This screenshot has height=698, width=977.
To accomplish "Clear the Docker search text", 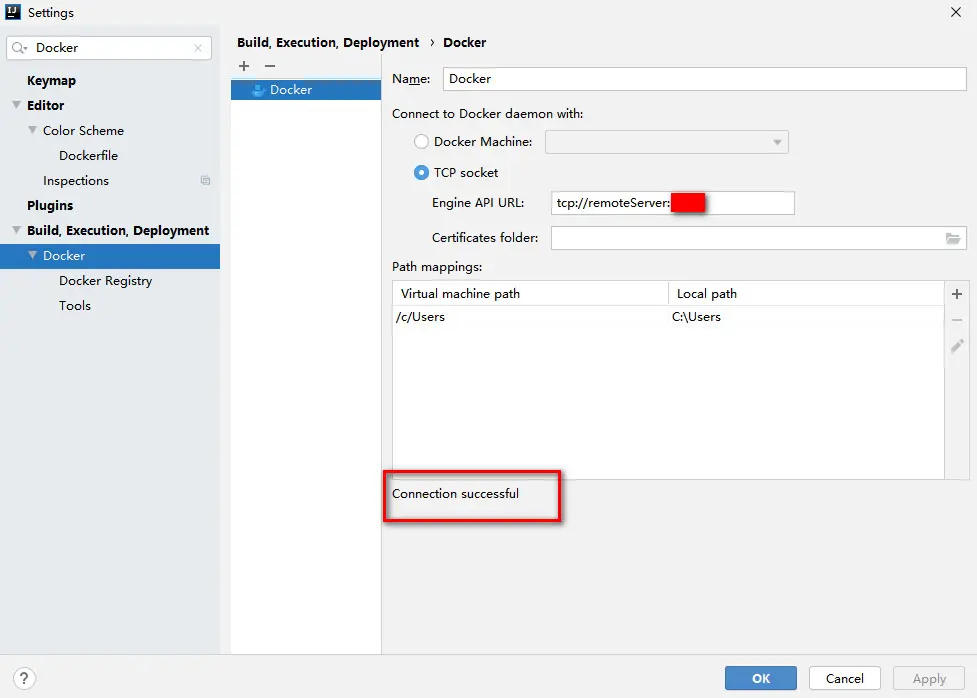I will tap(198, 48).
